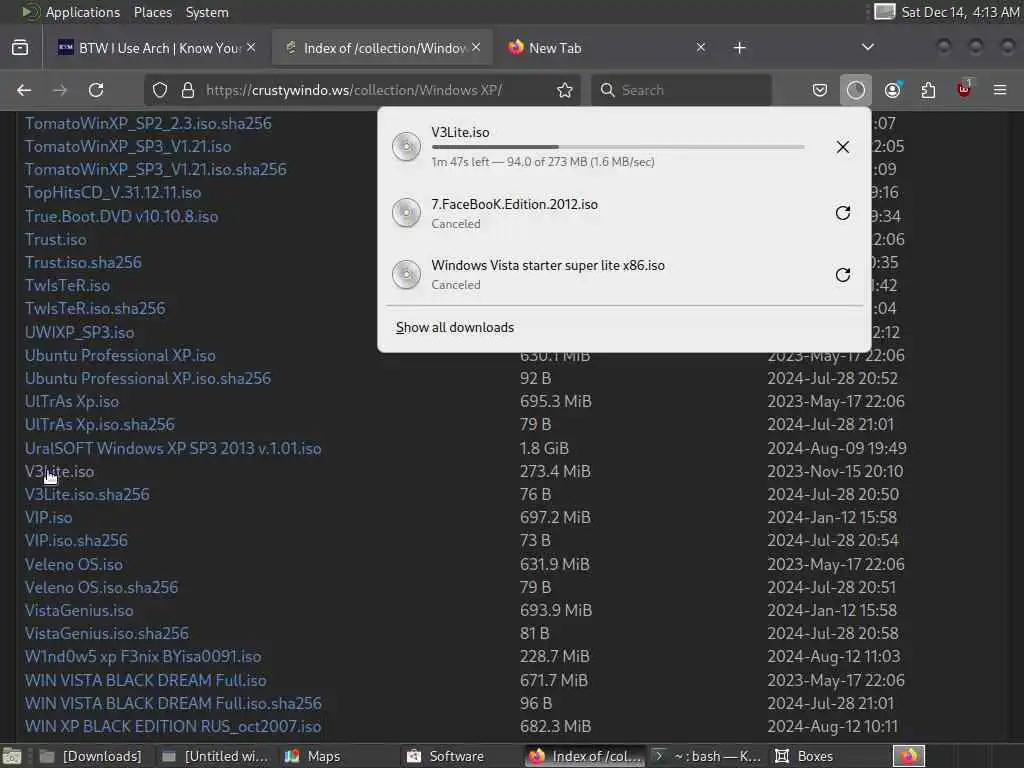Switch to bash terminal in taskbar
This screenshot has width=1024, height=768.
tap(707, 756)
